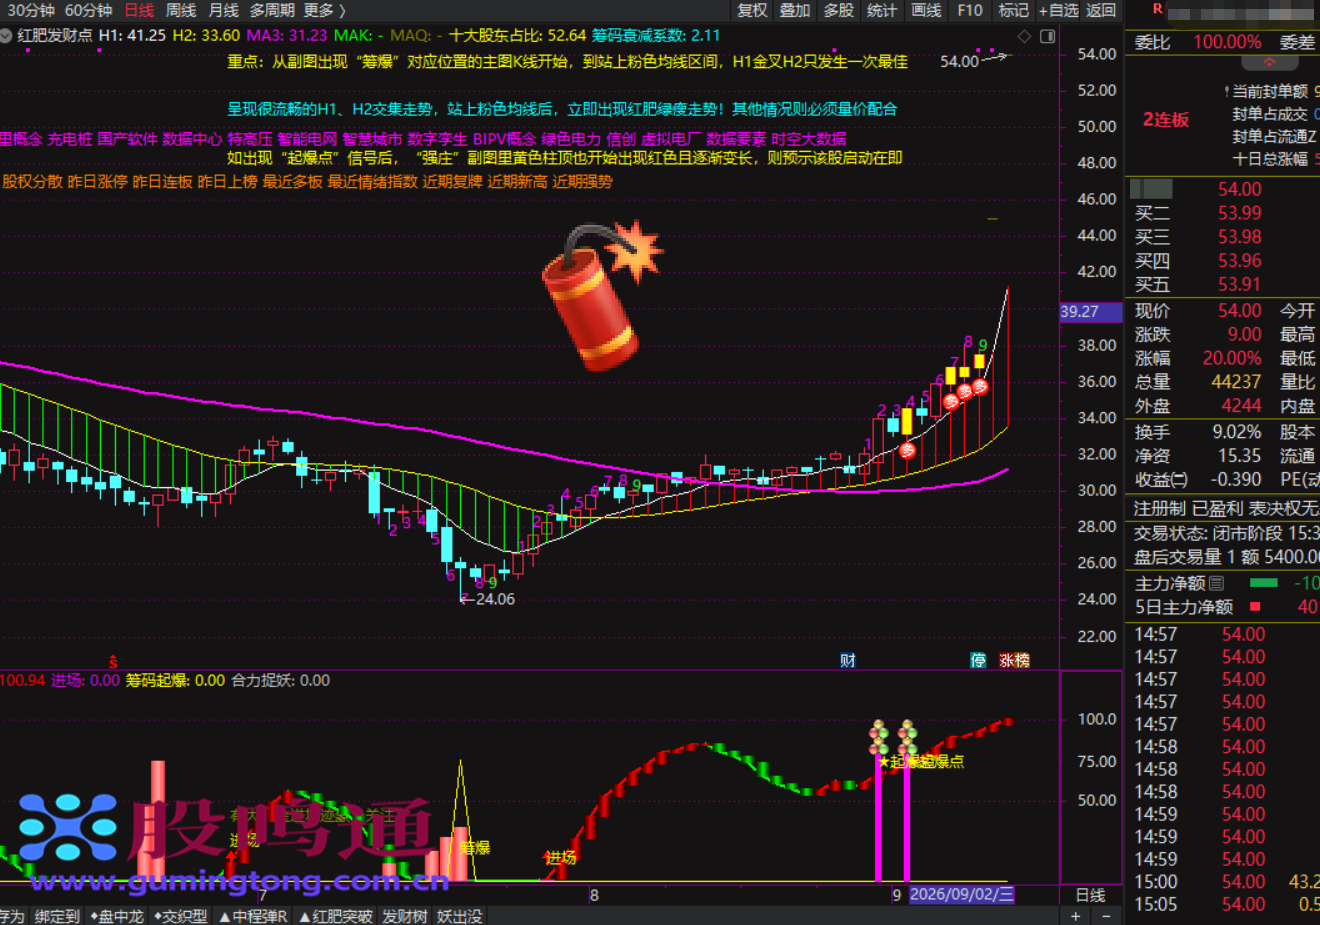Select the 盘中龙 indicator tab
The width and height of the screenshot is (1320, 925).
[116, 916]
